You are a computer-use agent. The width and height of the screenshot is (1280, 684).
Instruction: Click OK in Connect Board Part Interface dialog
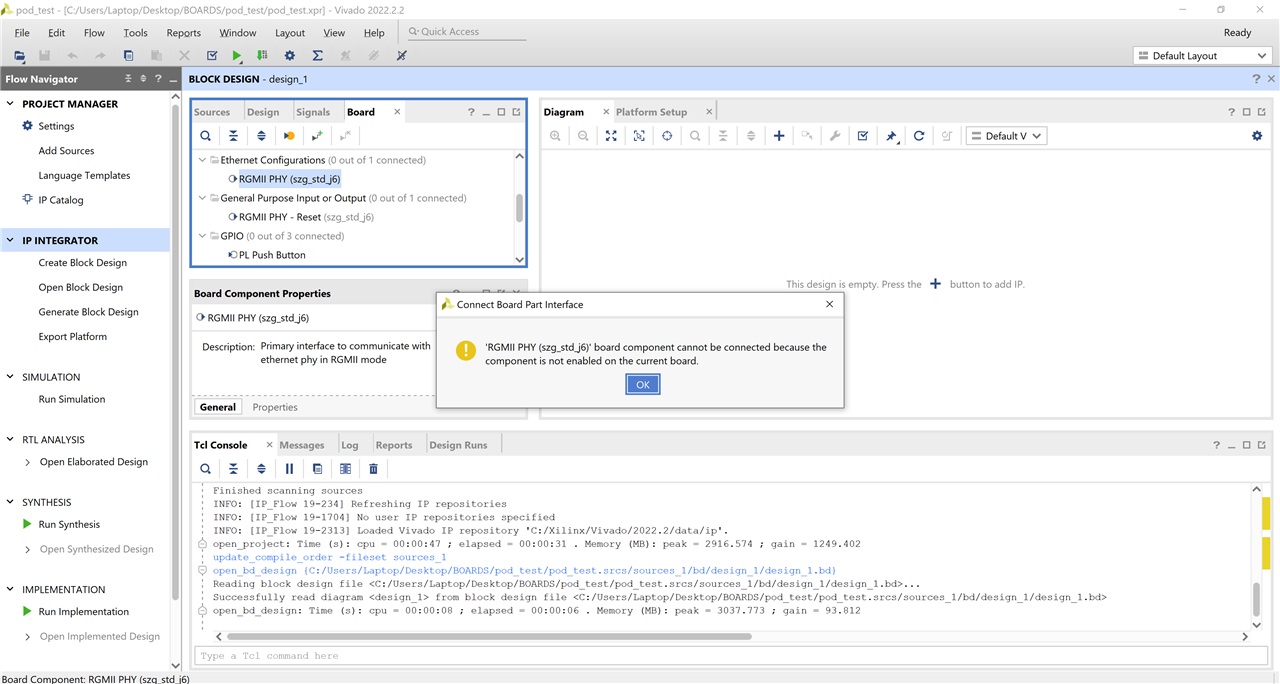click(x=643, y=384)
